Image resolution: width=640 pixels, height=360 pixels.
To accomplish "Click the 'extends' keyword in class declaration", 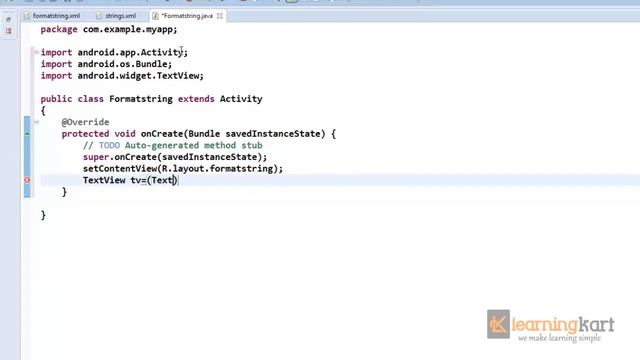I will [196, 99].
